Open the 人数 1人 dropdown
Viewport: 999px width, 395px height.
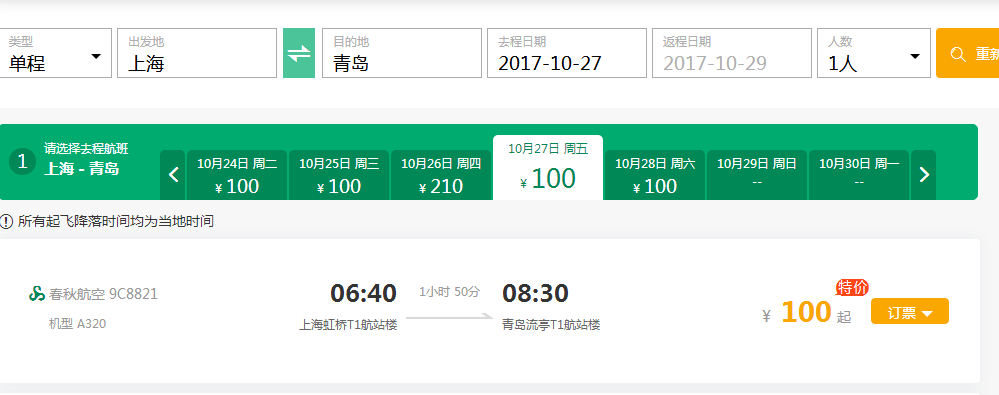[874, 53]
